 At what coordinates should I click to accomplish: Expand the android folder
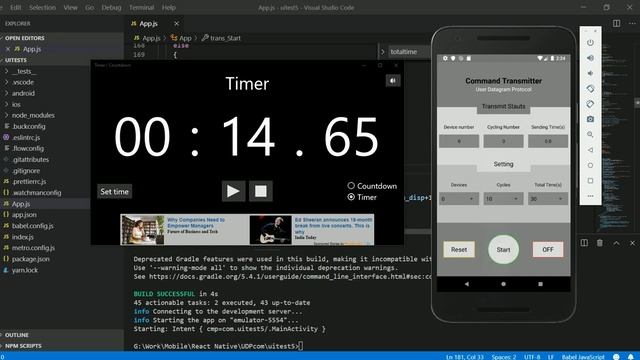click(23, 93)
